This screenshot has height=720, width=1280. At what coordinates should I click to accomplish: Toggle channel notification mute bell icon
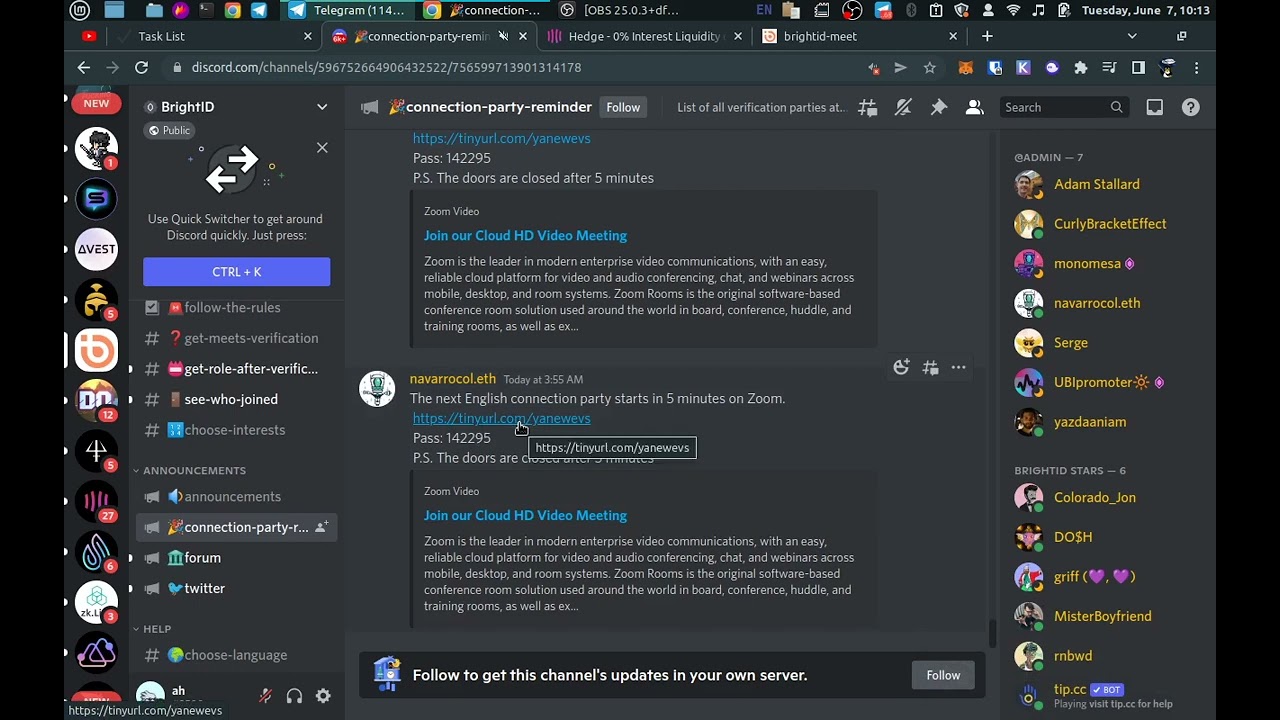point(903,107)
